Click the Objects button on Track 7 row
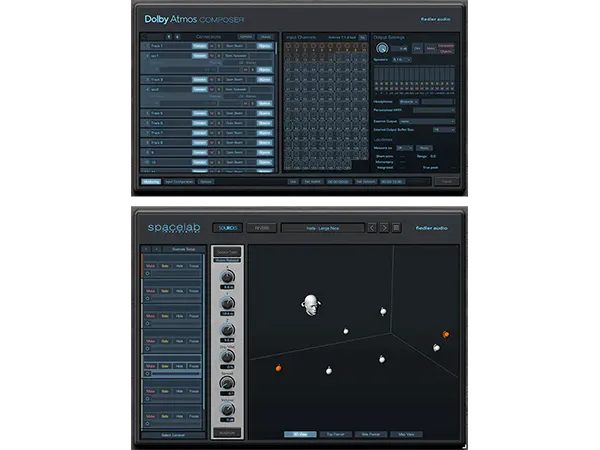The image size is (600, 450). coord(264,133)
